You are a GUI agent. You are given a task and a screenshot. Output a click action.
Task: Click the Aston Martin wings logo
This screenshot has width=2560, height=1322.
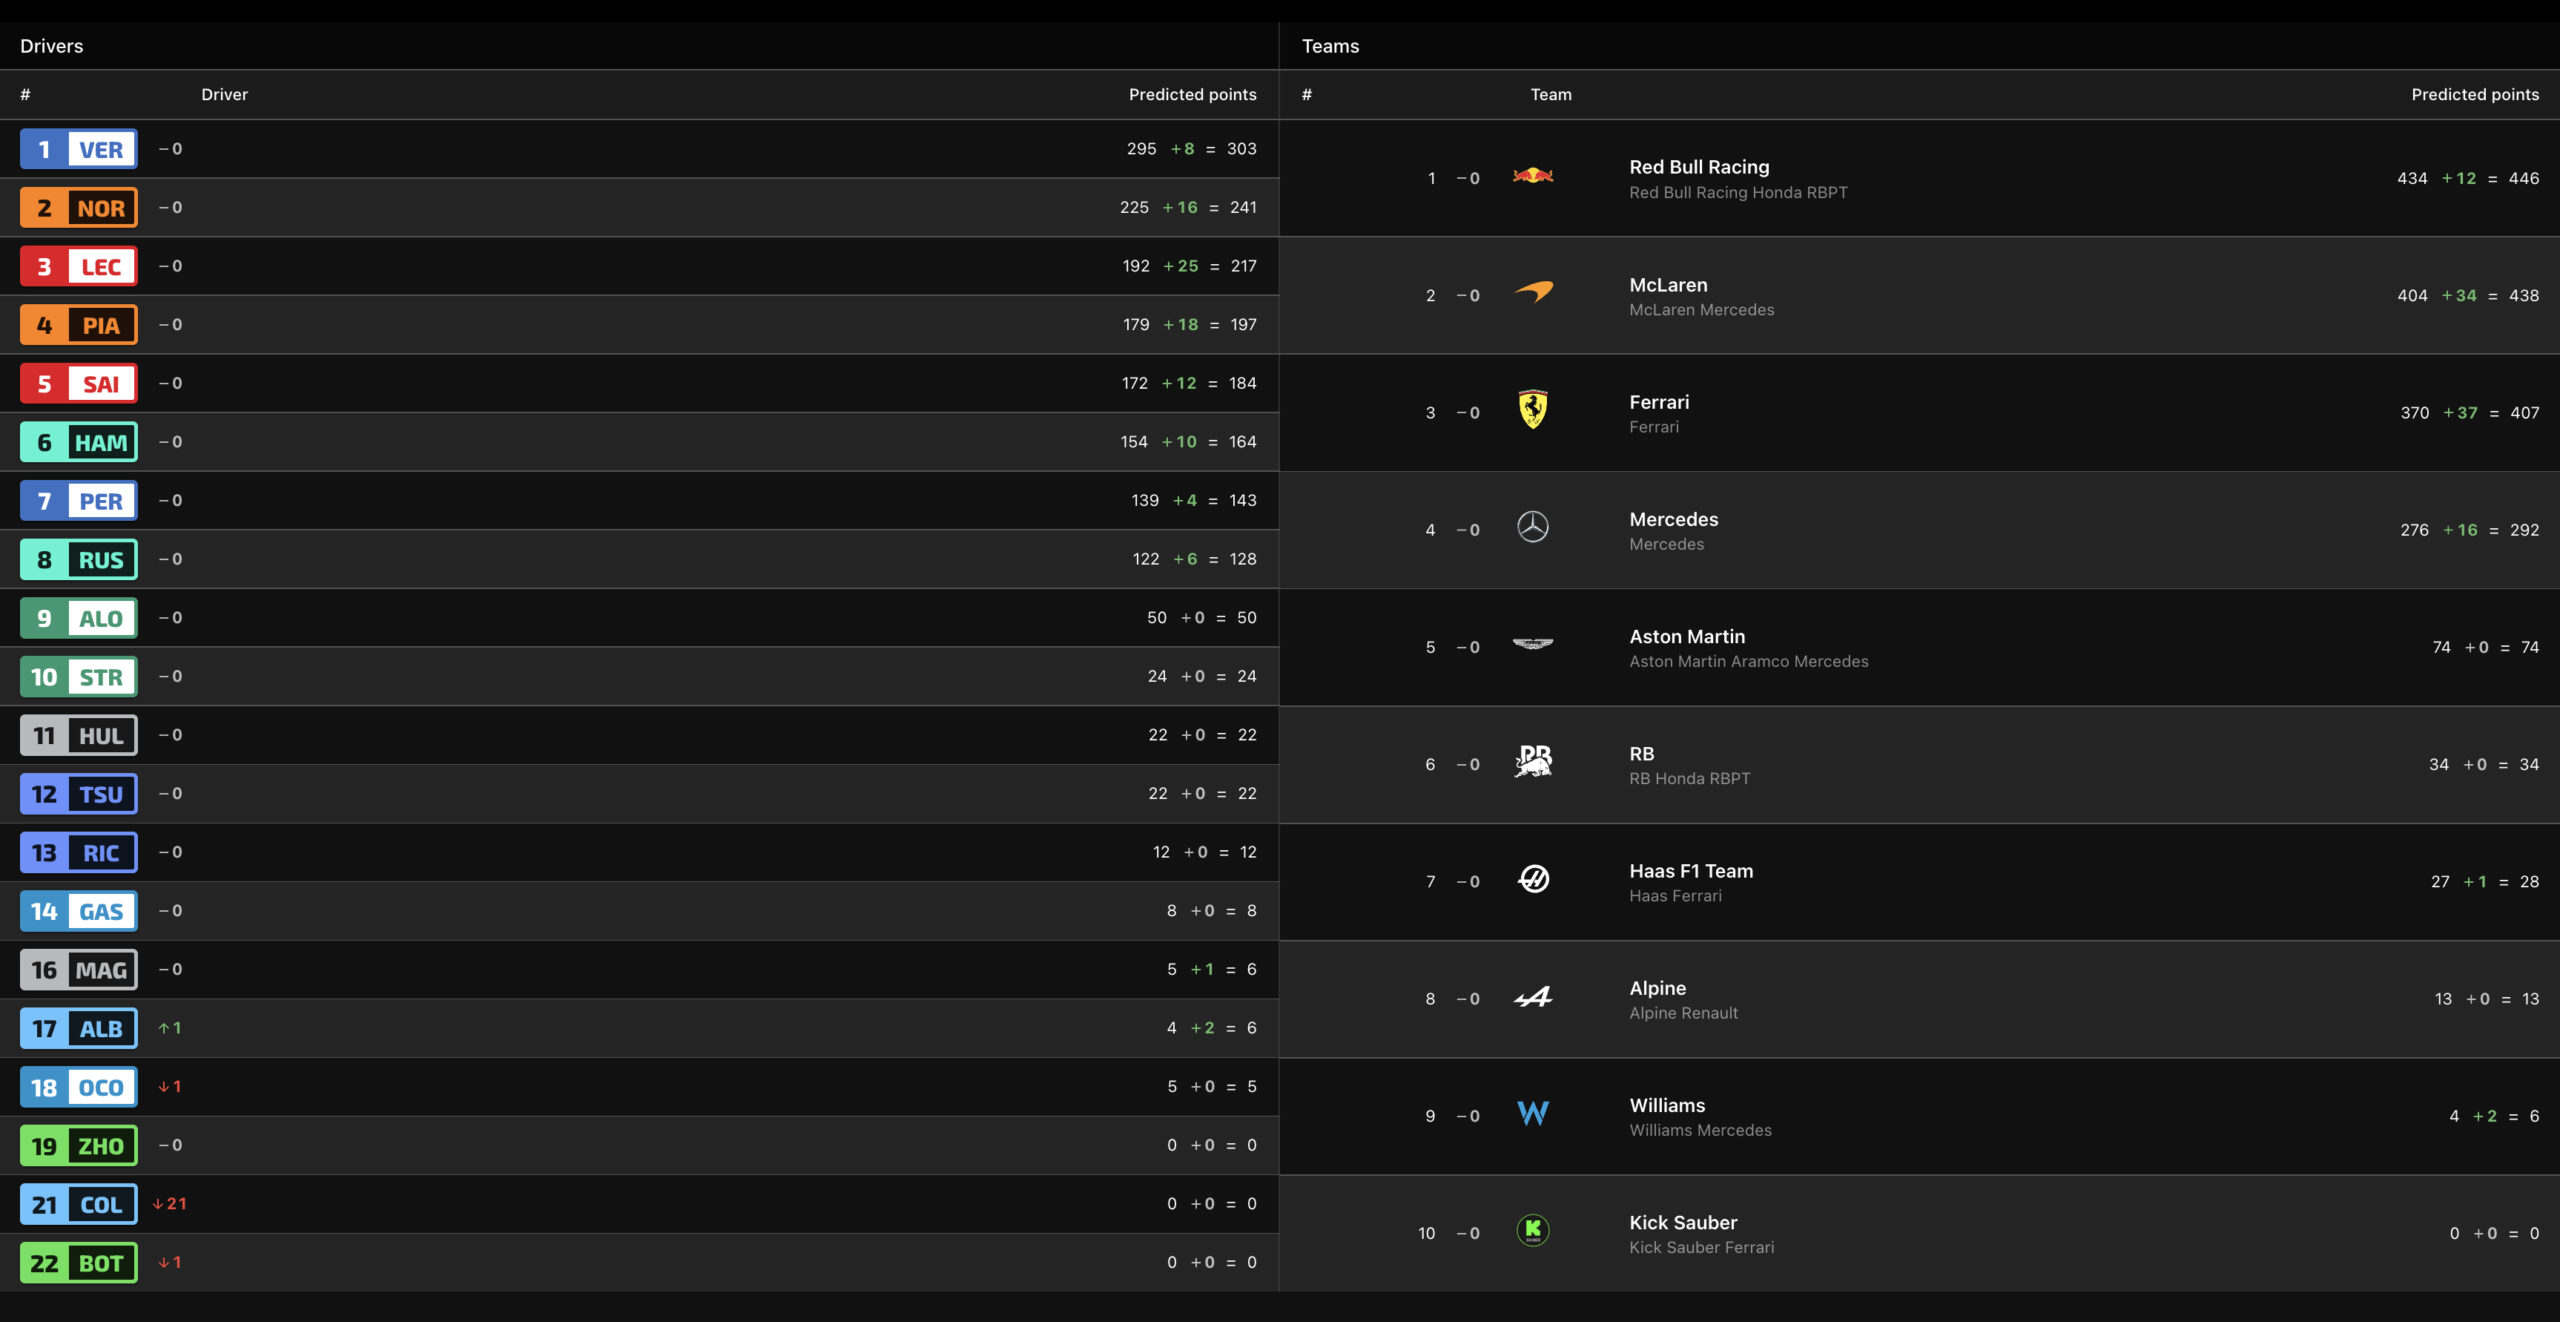[1533, 644]
